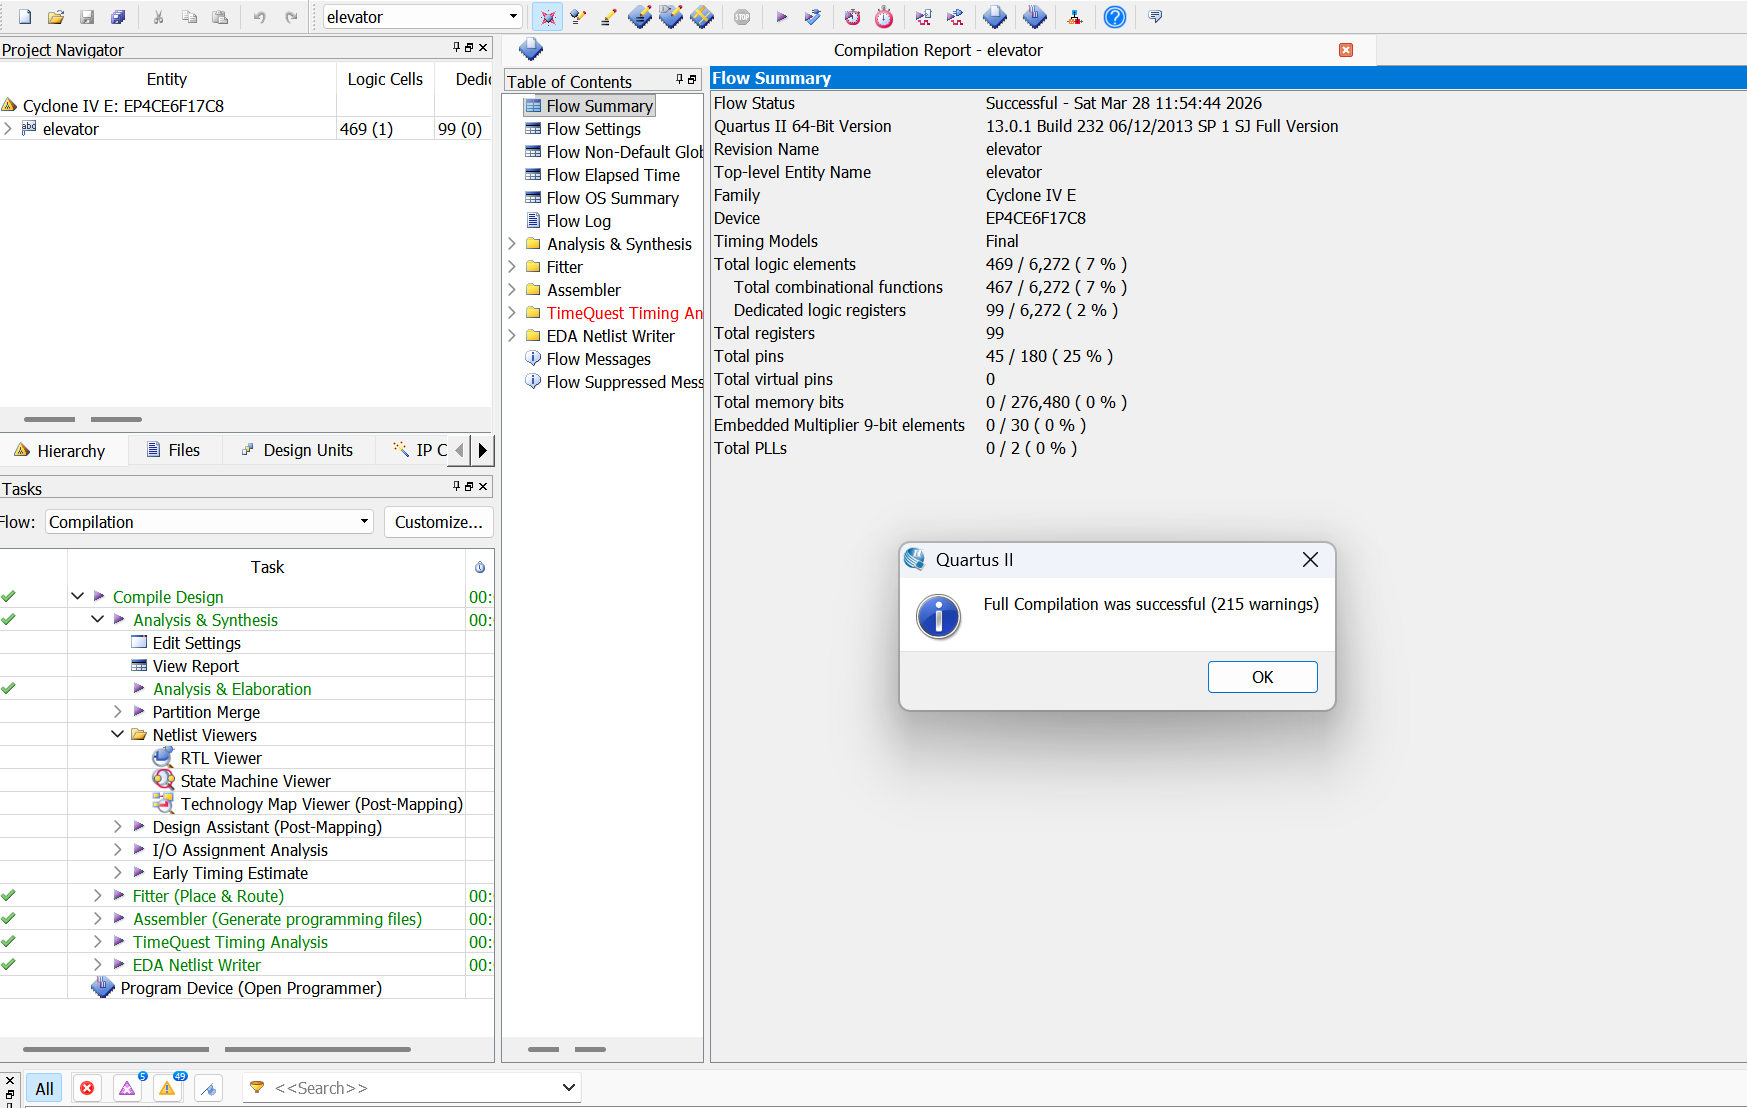The height and width of the screenshot is (1108, 1747).
Task: Expand the Analysis & Synthesis report folder
Action: click(512, 244)
